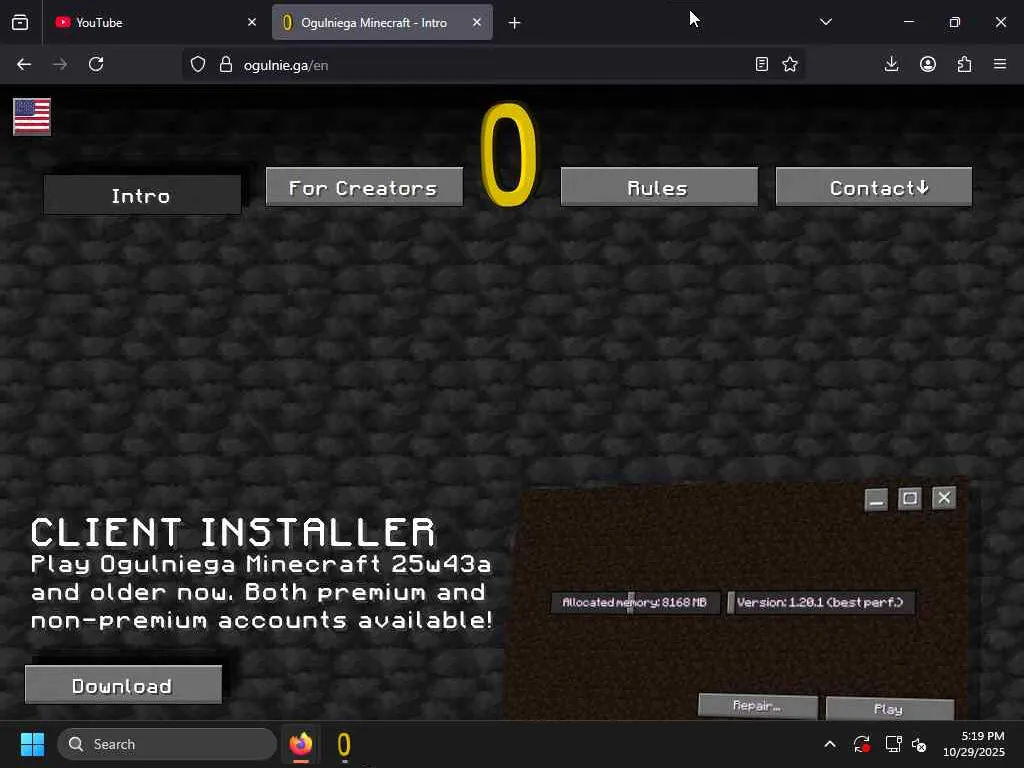Toggle Reader View in the address bar

click(761, 64)
